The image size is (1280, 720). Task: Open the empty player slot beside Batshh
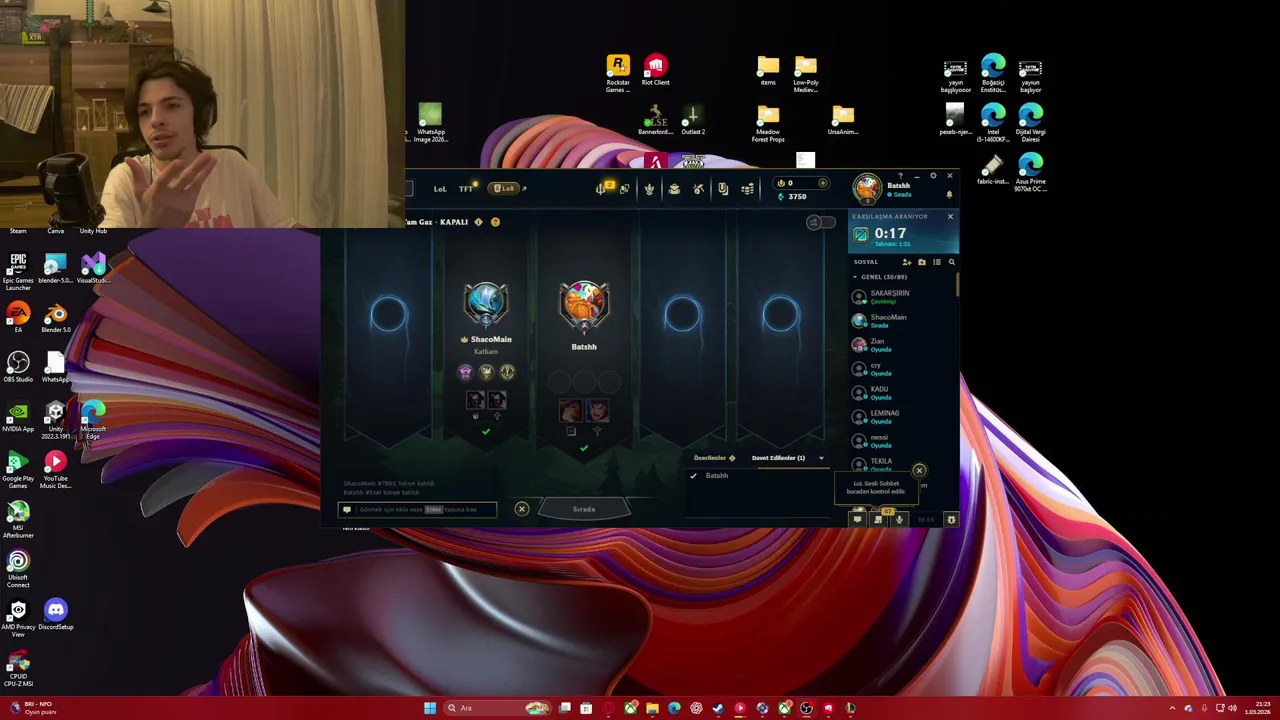coord(682,315)
